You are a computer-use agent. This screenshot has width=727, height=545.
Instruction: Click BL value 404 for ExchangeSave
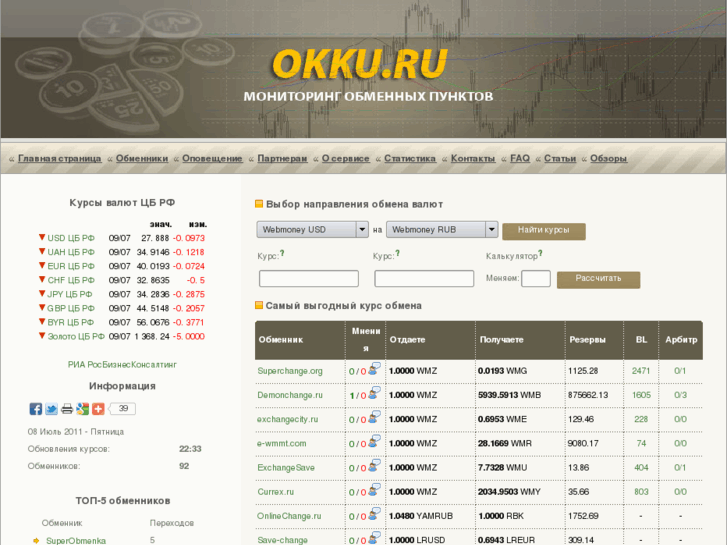point(641,468)
